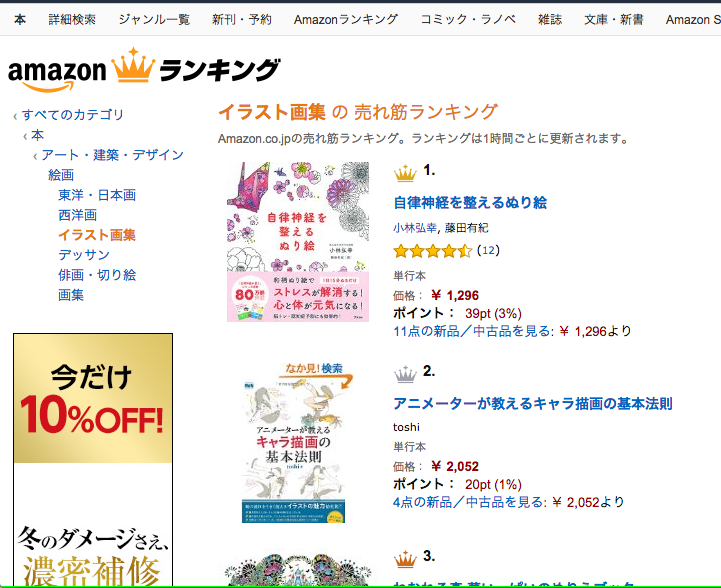Go up to アート・建築・デザイン category
Viewport: 721px width, 588px height.
[x=113, y=155]
